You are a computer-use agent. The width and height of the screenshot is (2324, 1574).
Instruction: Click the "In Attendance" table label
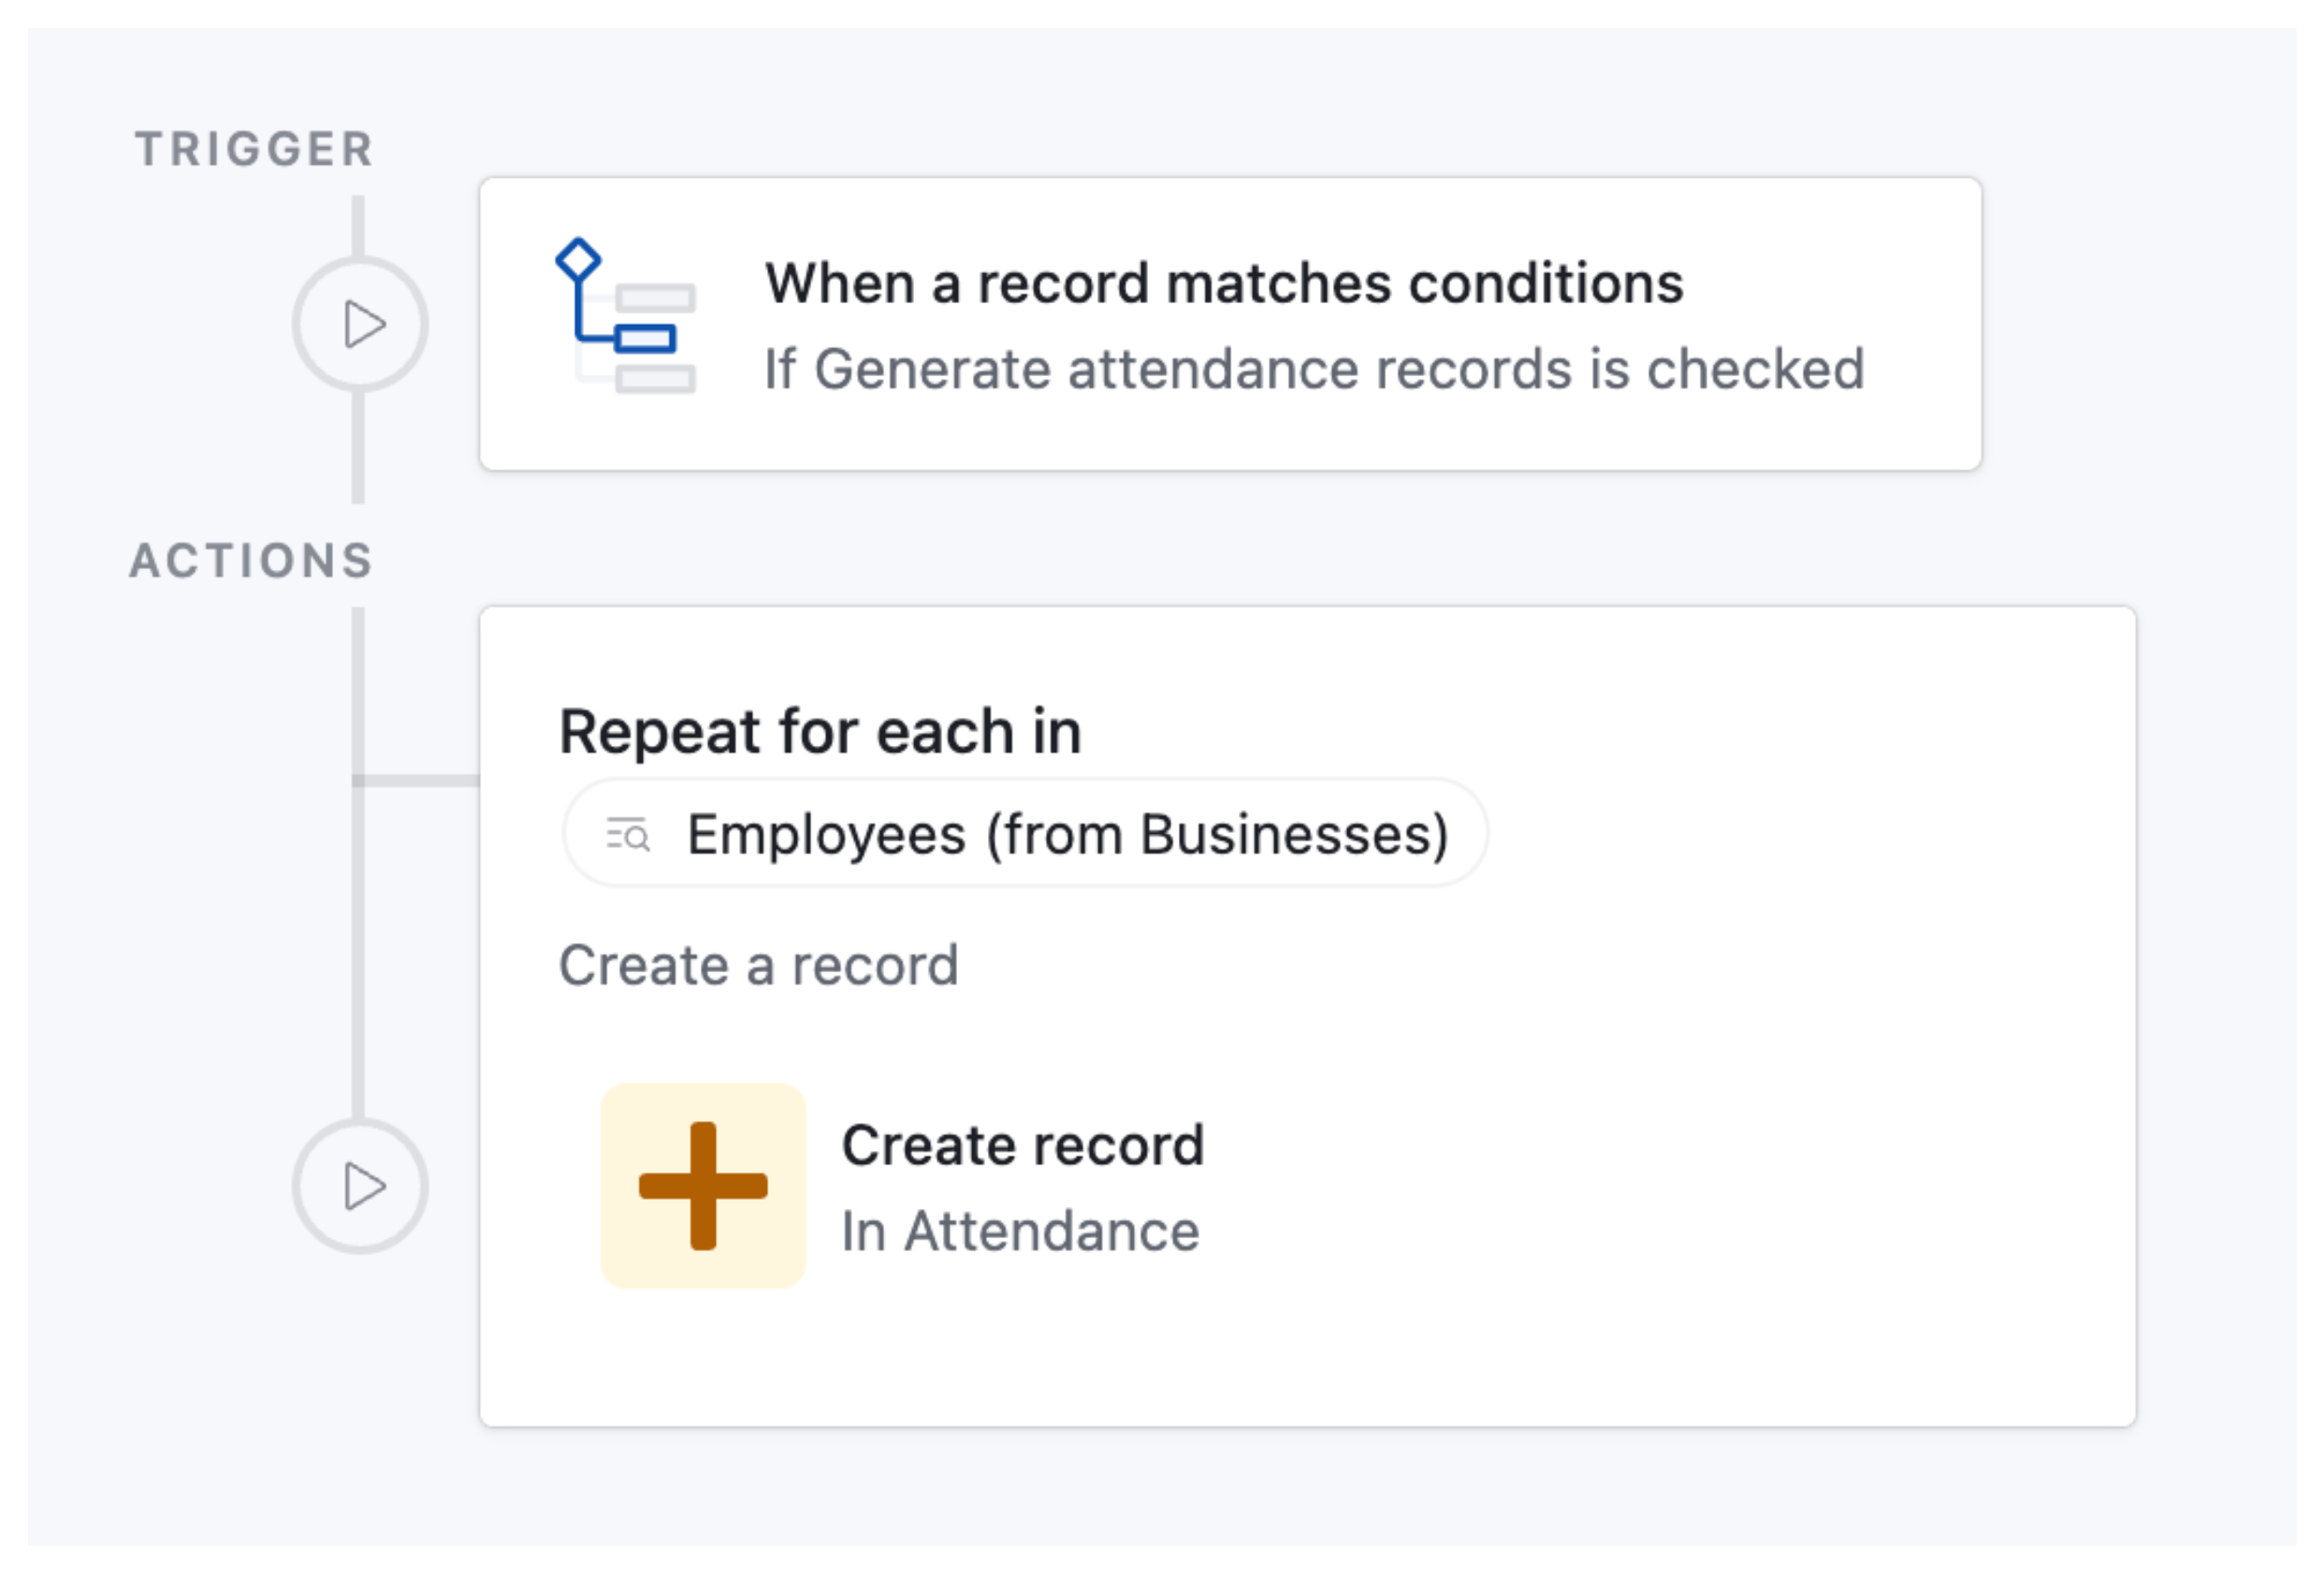[1020, 1231]
